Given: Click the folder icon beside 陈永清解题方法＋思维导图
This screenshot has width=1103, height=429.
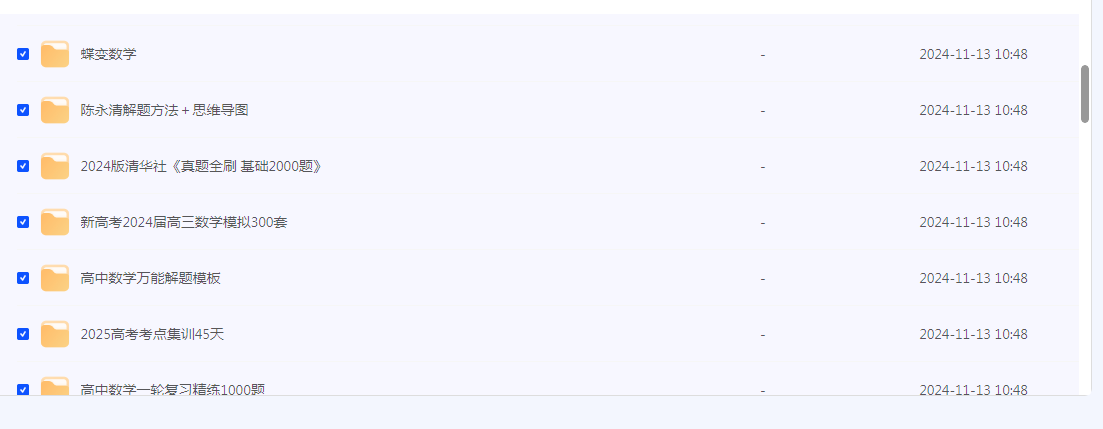Looking at the screenshot, I should coord(55,110).
